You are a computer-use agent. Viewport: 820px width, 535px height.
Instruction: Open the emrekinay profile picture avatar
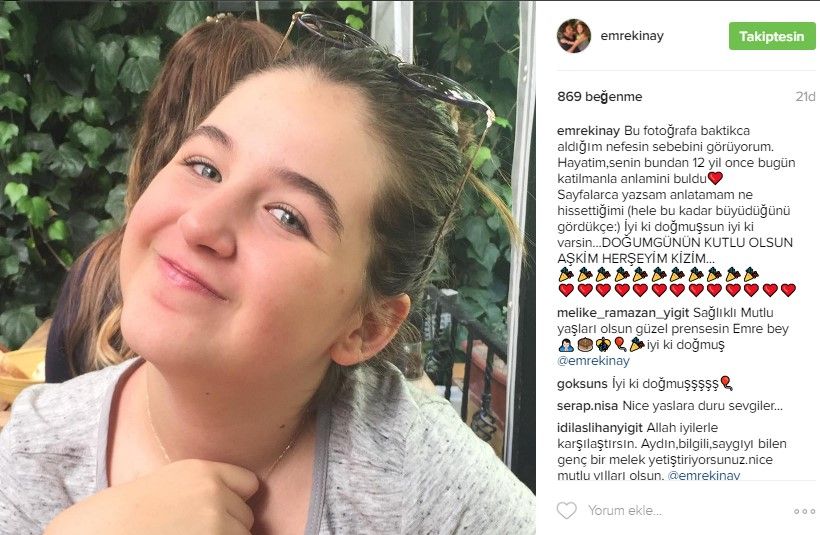574,36
